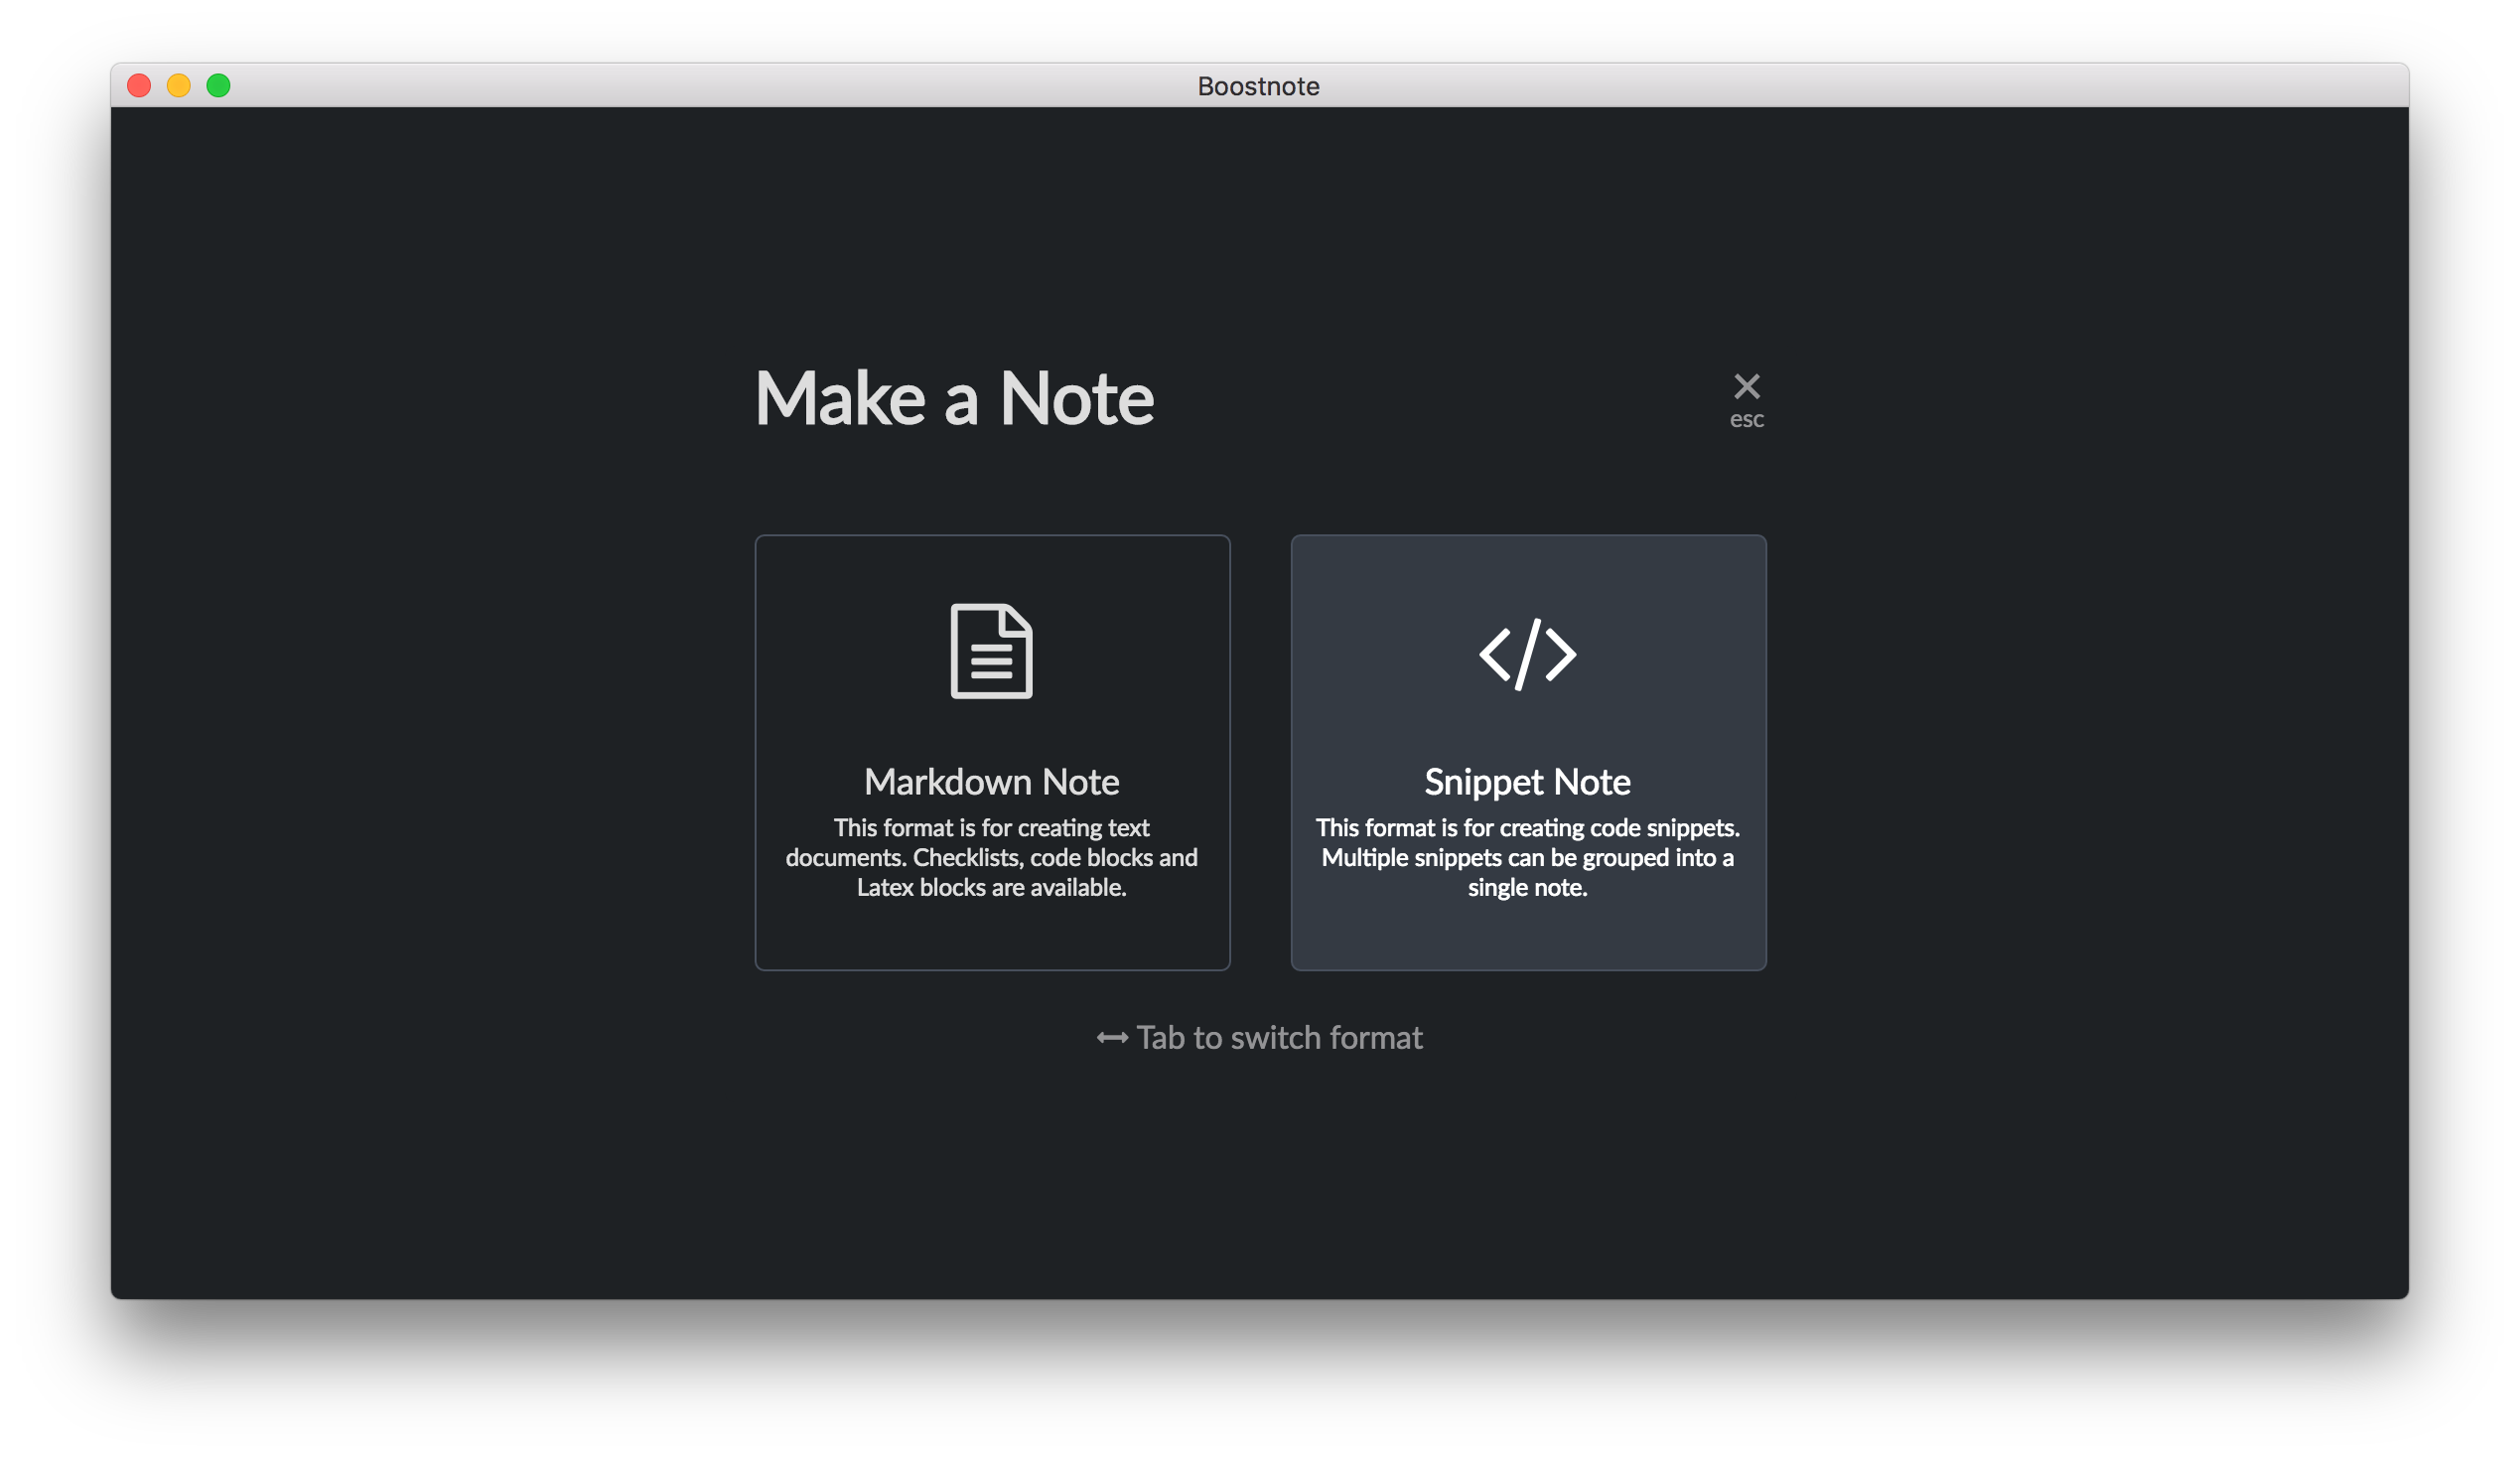
Task: Click the arrow icon beside Tab to switch format
Action: tap(1110, 1038)
